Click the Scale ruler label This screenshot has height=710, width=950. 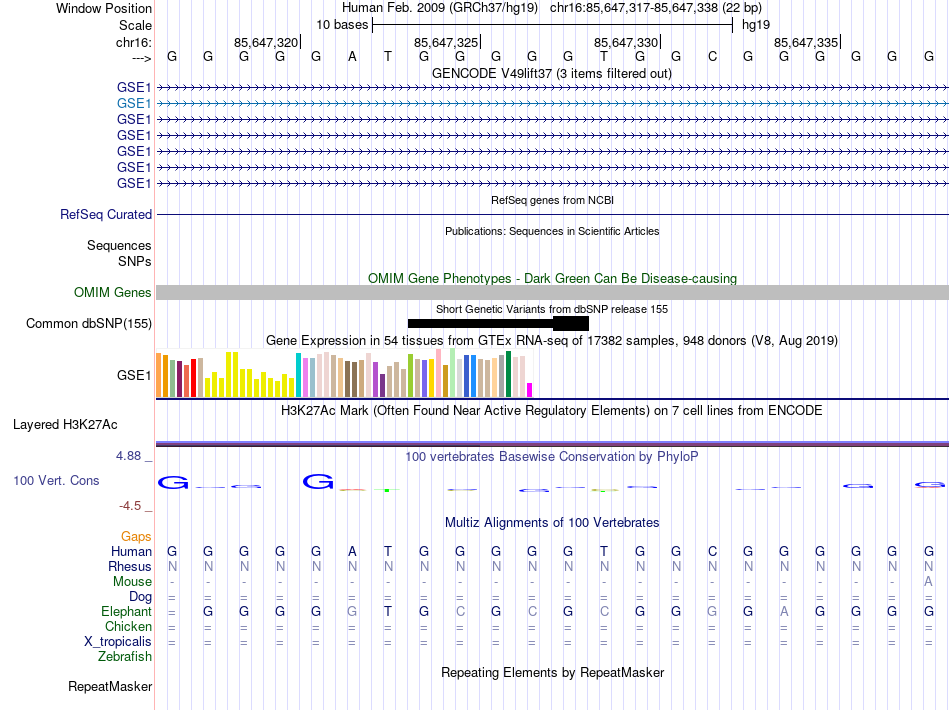[x=135, y=25]
